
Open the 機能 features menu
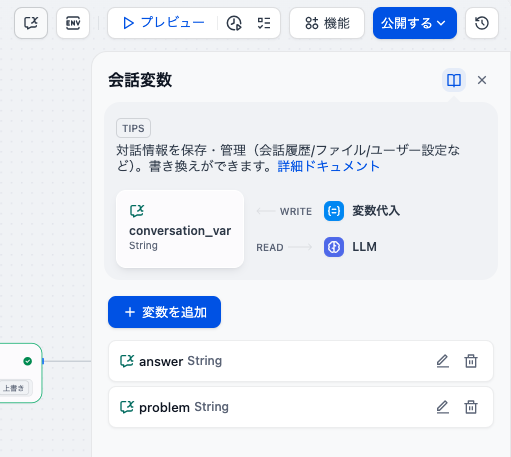[x=327, y=23]
